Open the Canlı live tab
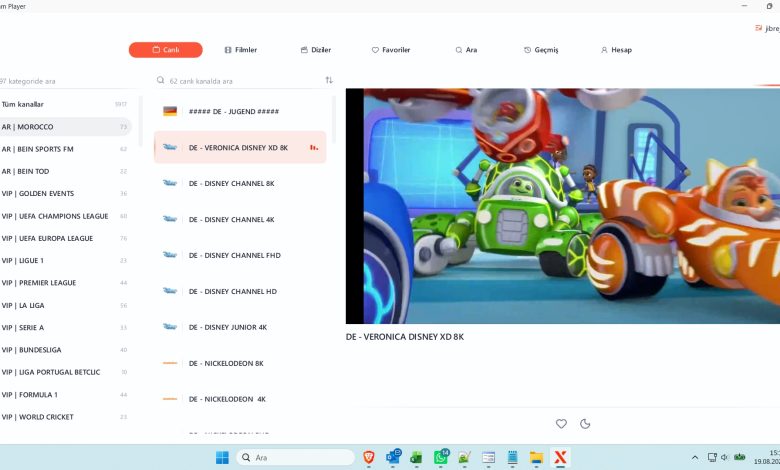Screen dimensions: 780x470 (166, 50)
